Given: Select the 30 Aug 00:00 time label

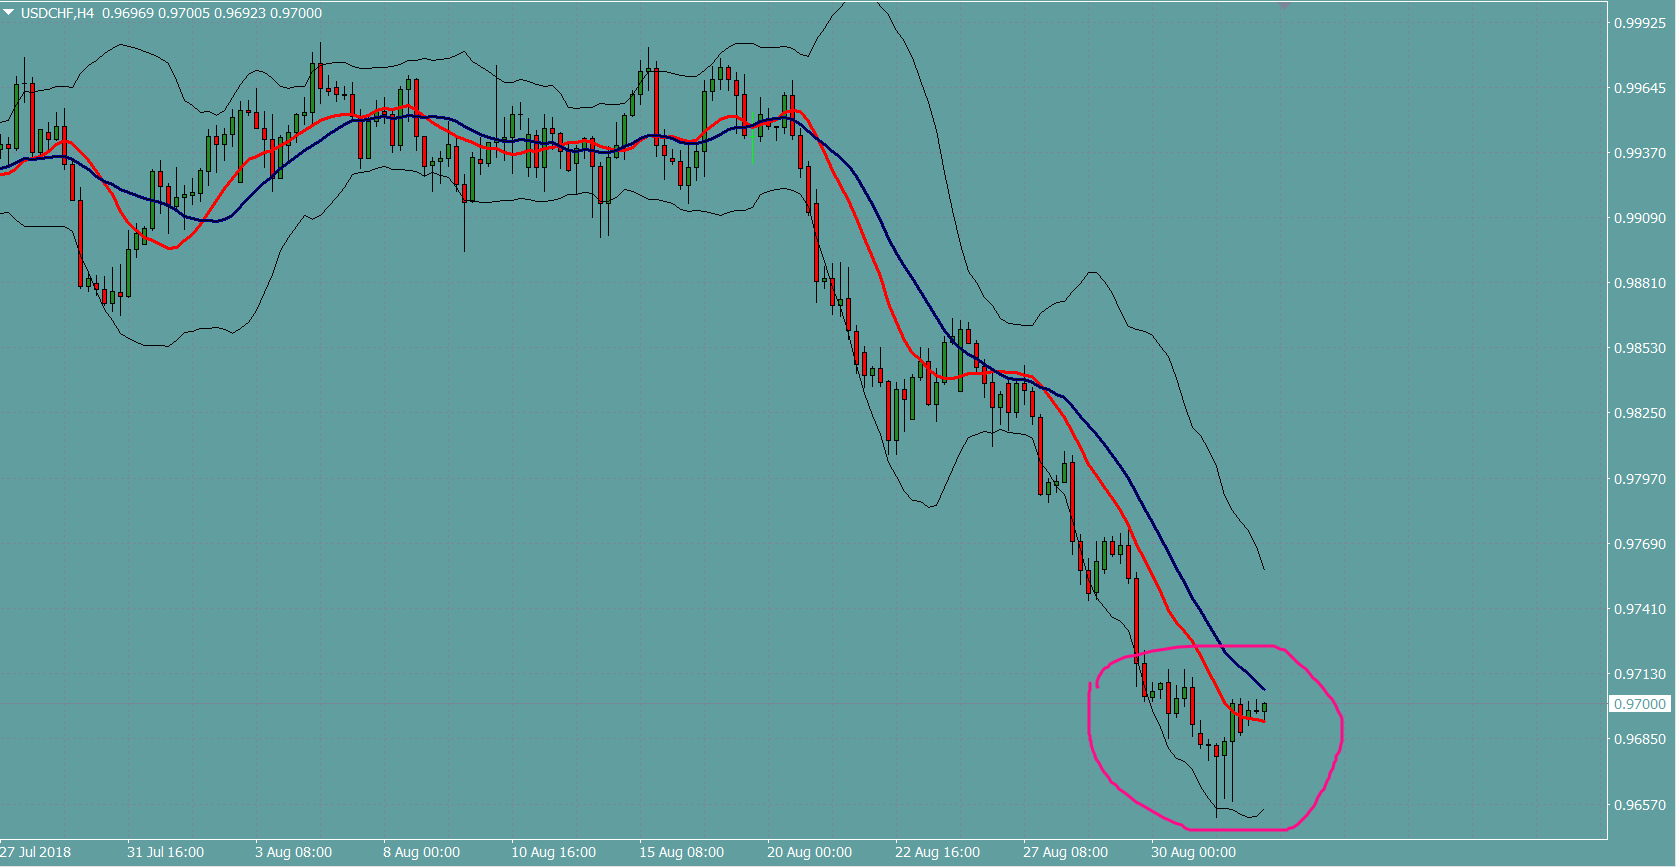Looking at the screenshot, I should tap(1193, 852).
